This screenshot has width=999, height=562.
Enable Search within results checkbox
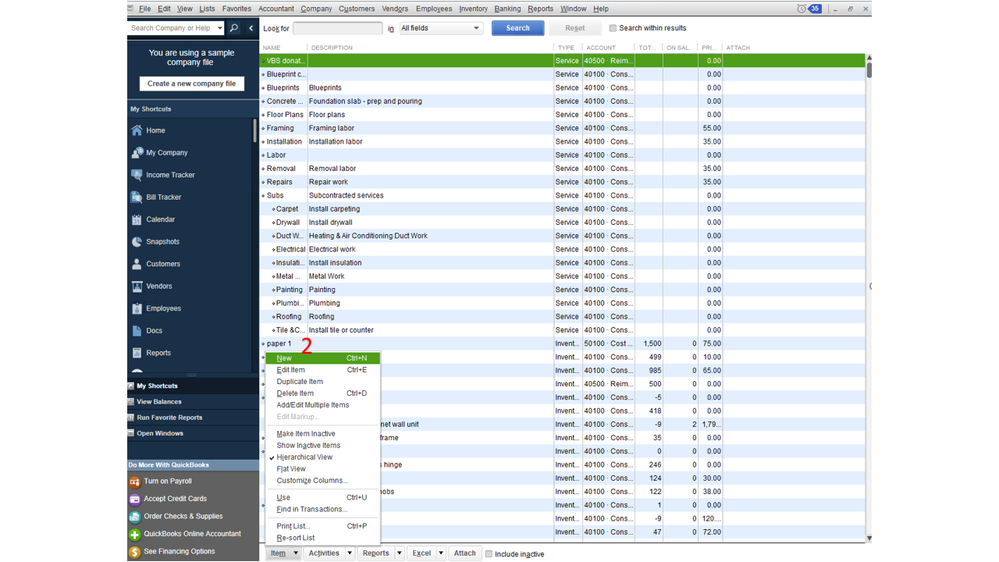(613, 28)
